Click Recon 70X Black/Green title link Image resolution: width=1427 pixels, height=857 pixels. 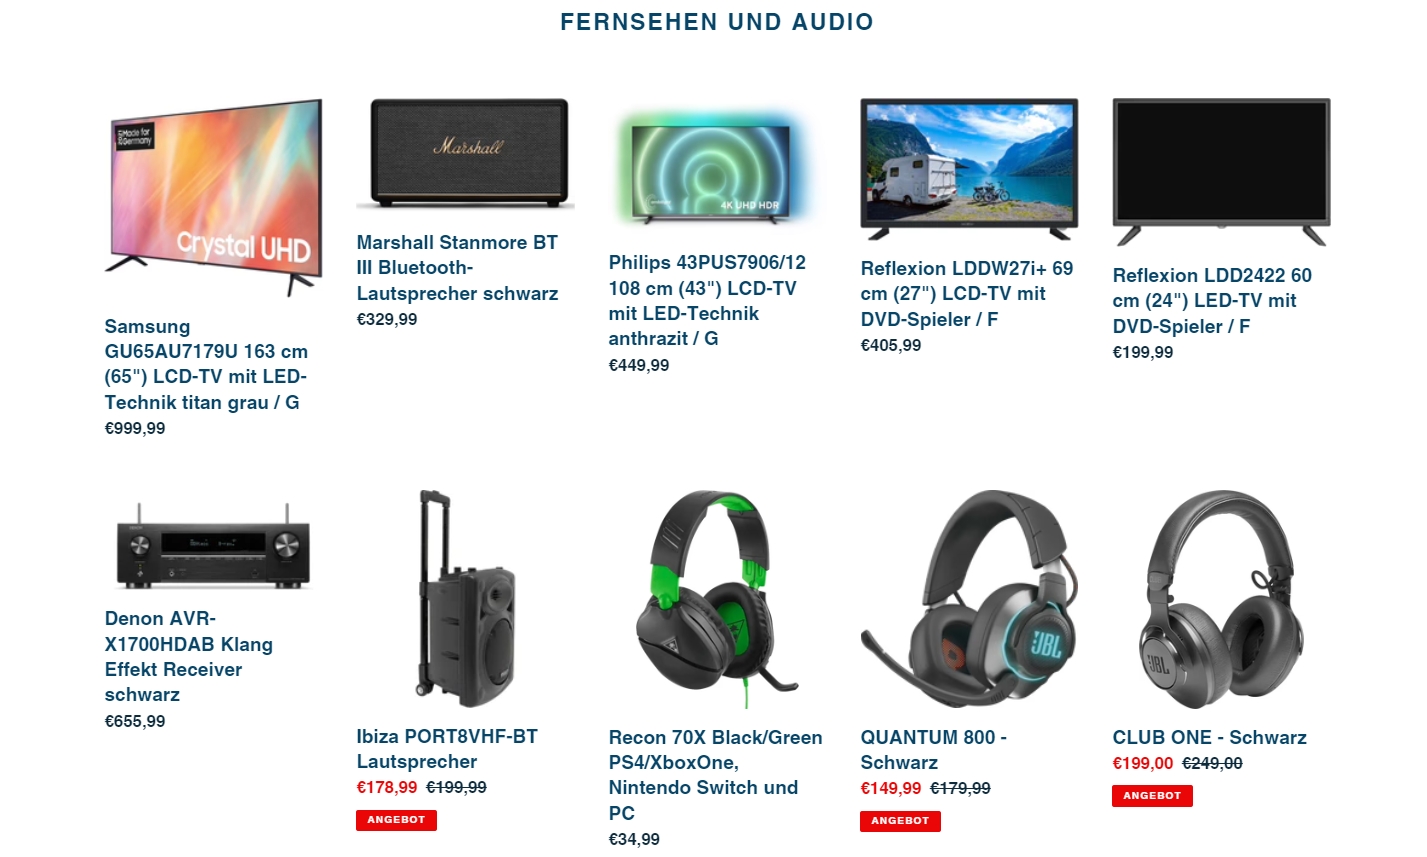point(716,775)
